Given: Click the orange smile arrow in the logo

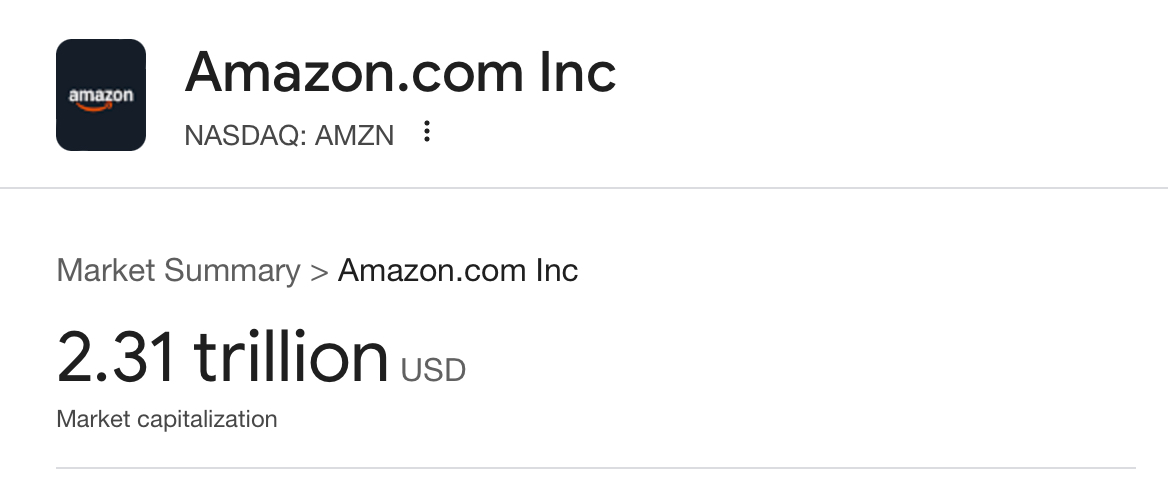Looking at the screenshot, I should click(99, 107).
